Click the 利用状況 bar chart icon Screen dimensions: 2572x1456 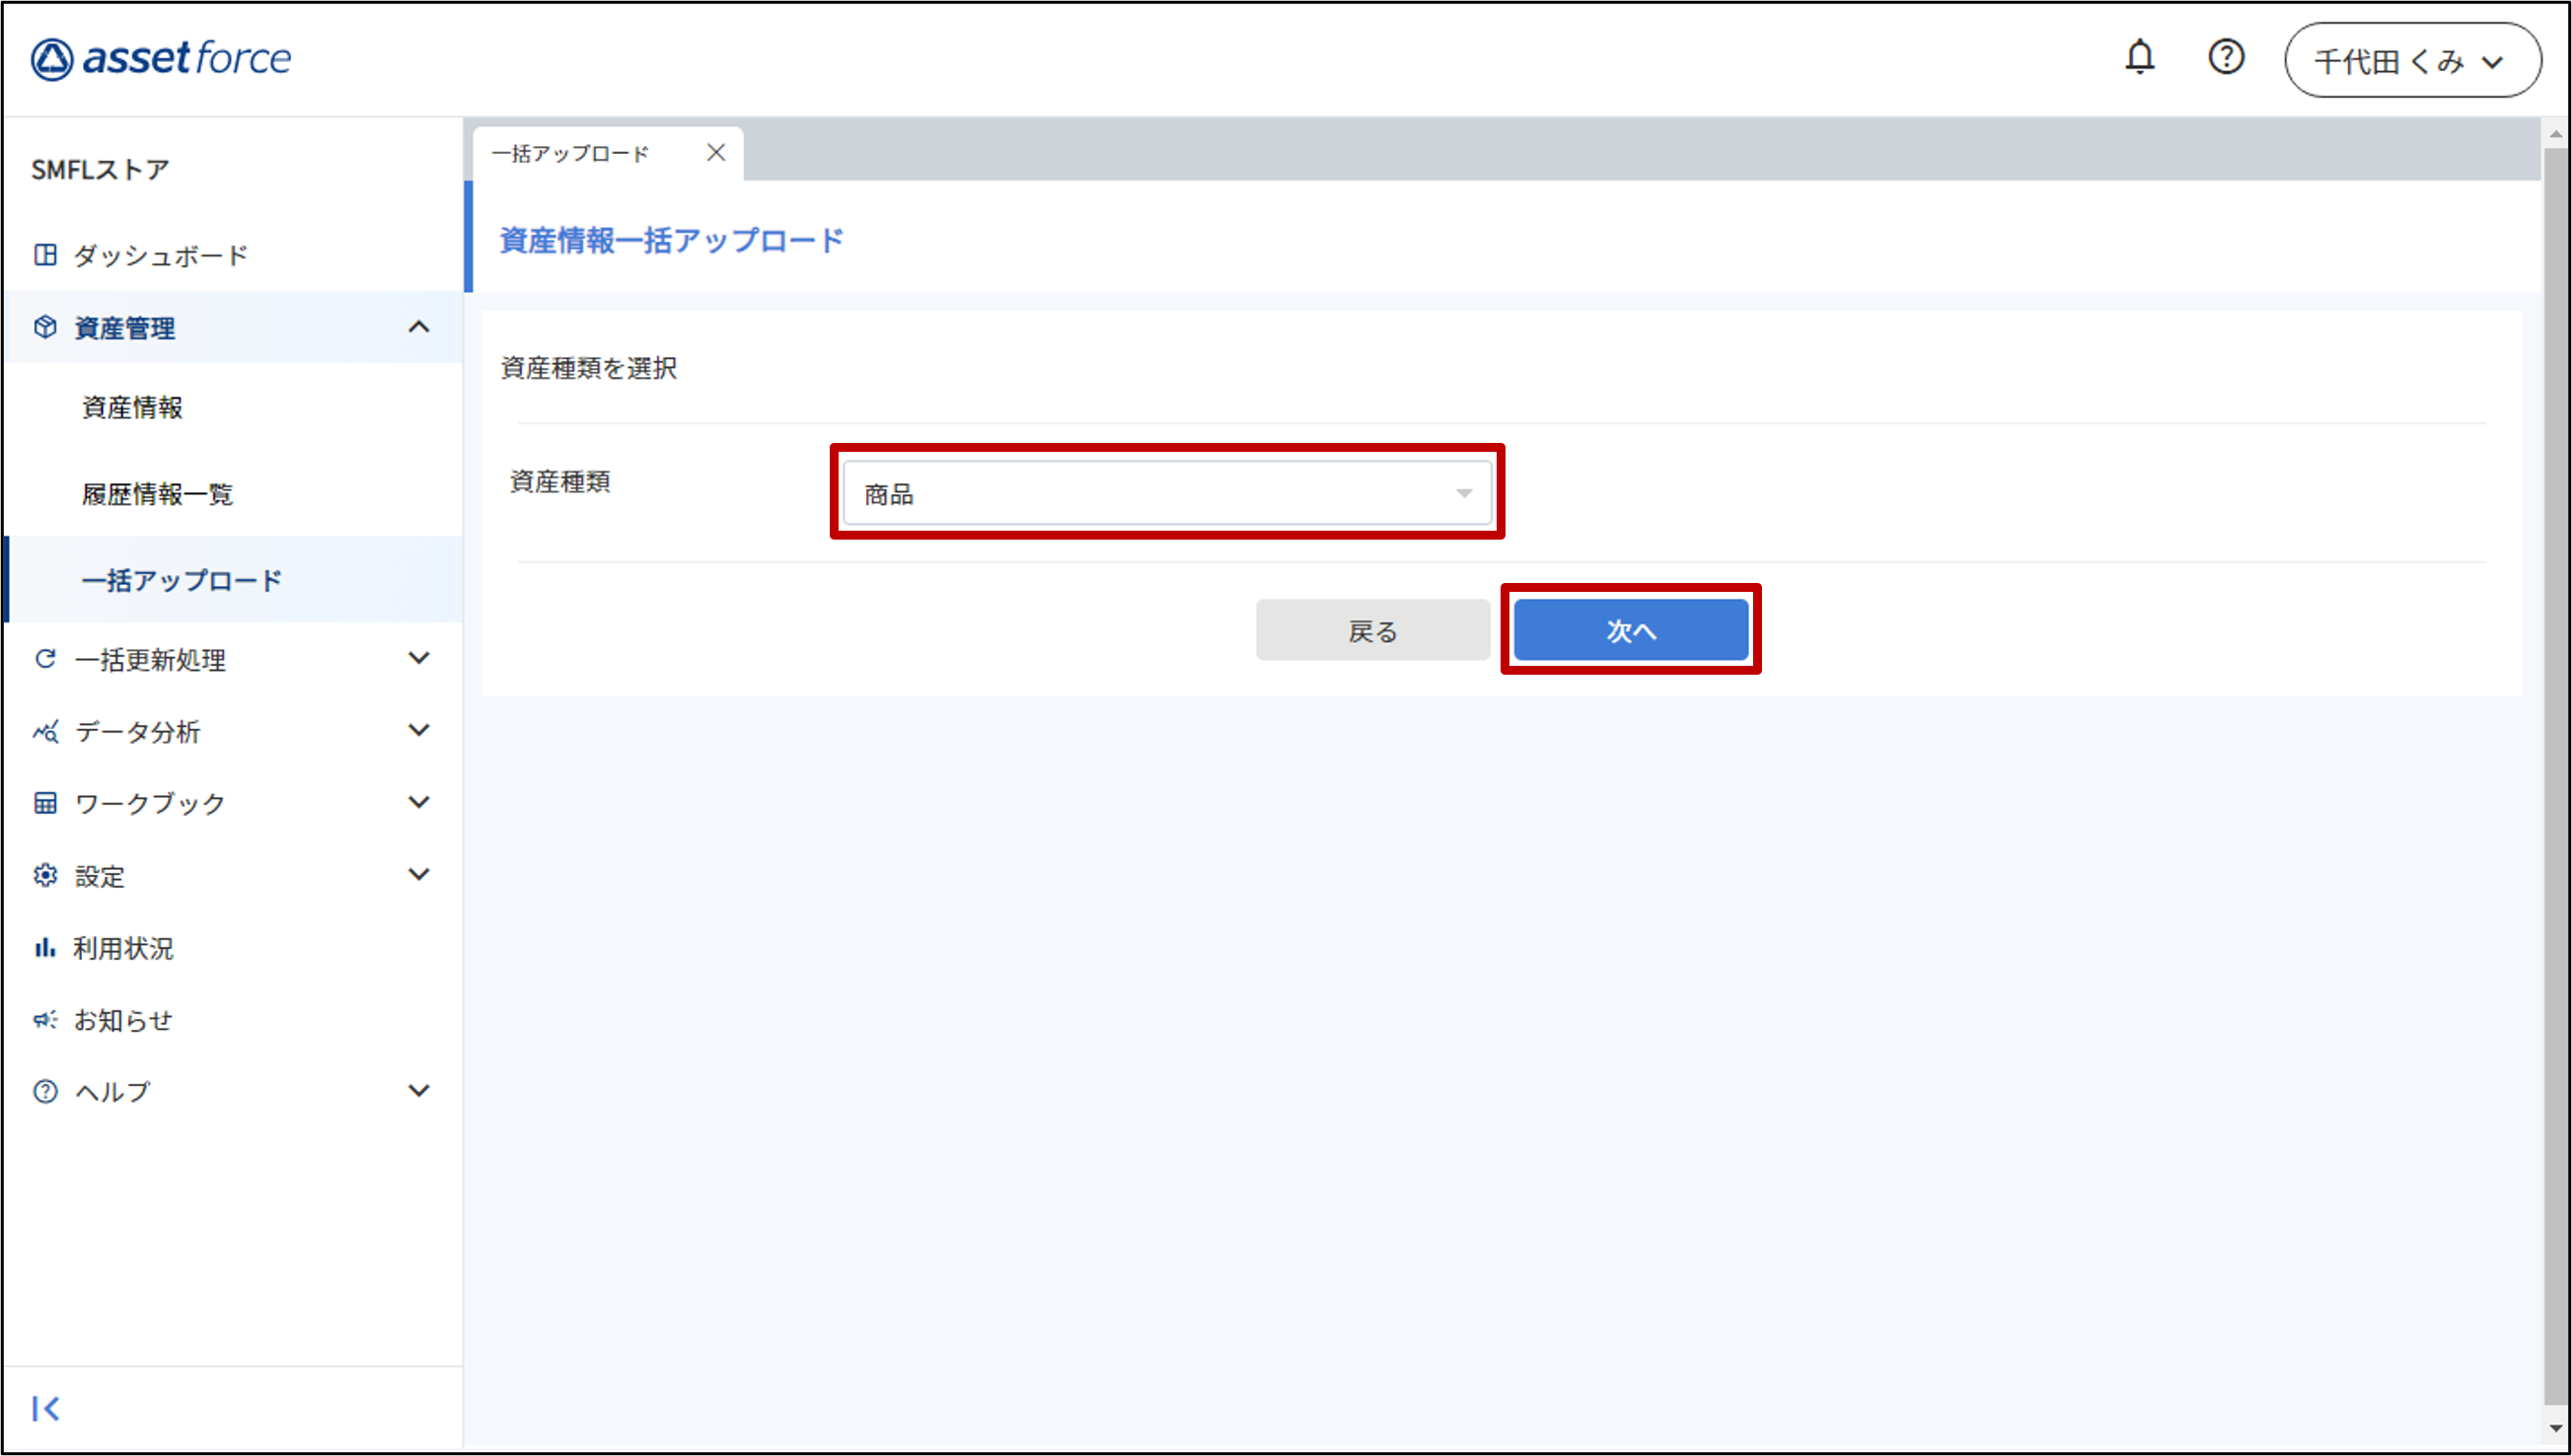[x=45, y=947]
